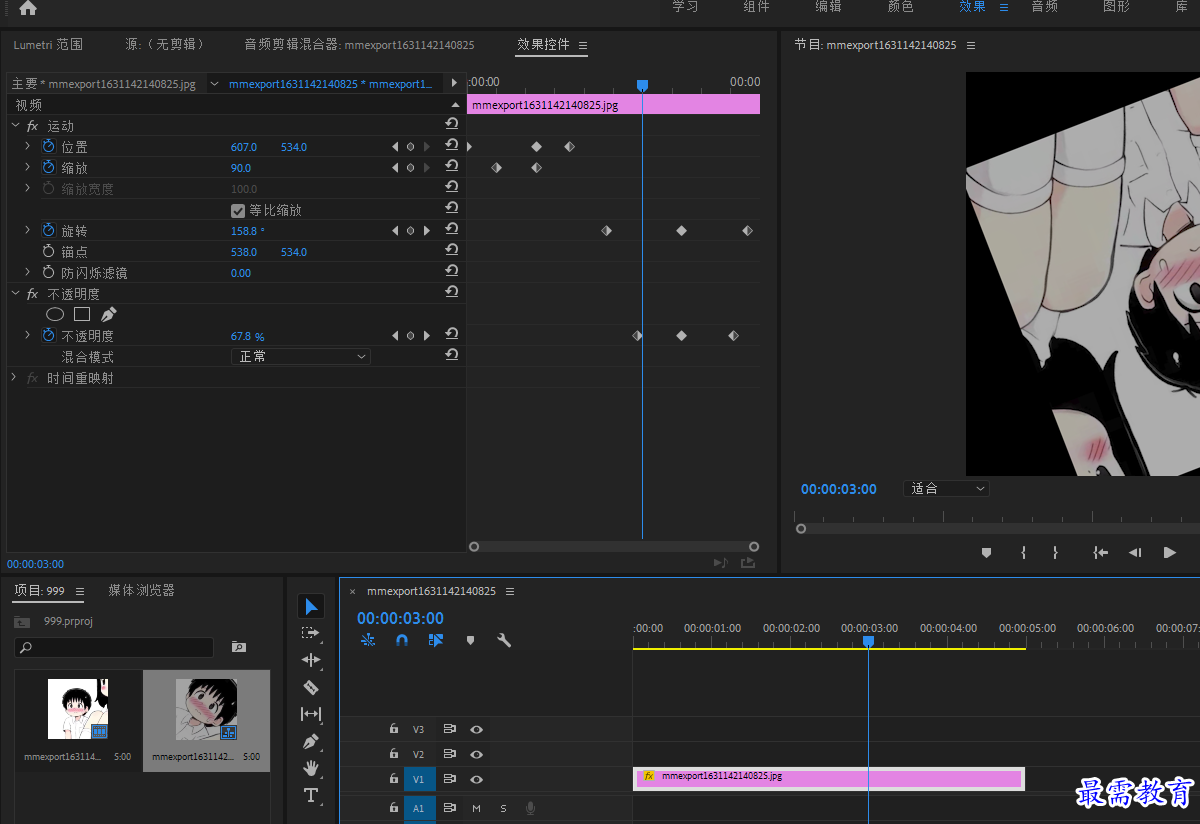This screenshot has height=824, width=1200.
Task: Lock the V2 track
Action: [x=394, y=754]
